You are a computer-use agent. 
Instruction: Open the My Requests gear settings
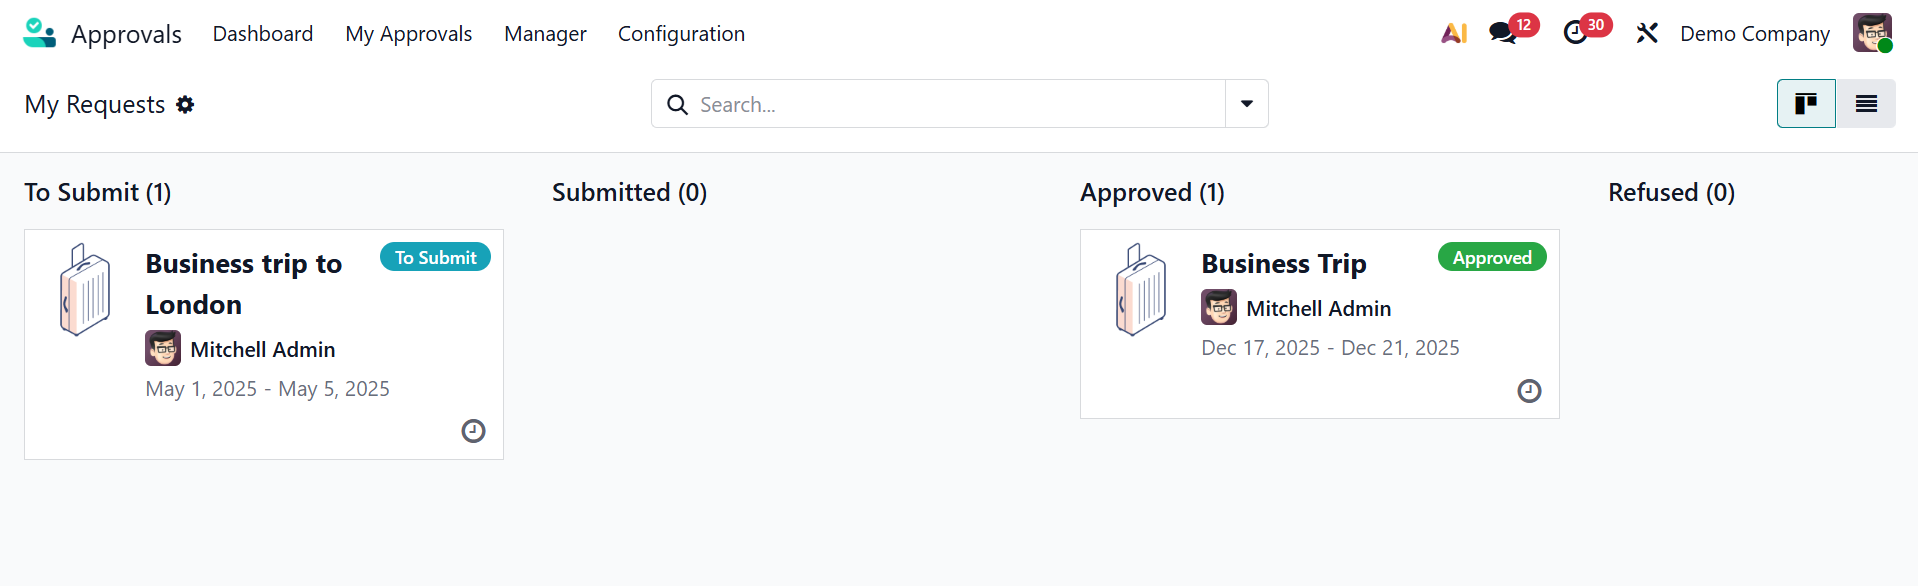point(185,104)
